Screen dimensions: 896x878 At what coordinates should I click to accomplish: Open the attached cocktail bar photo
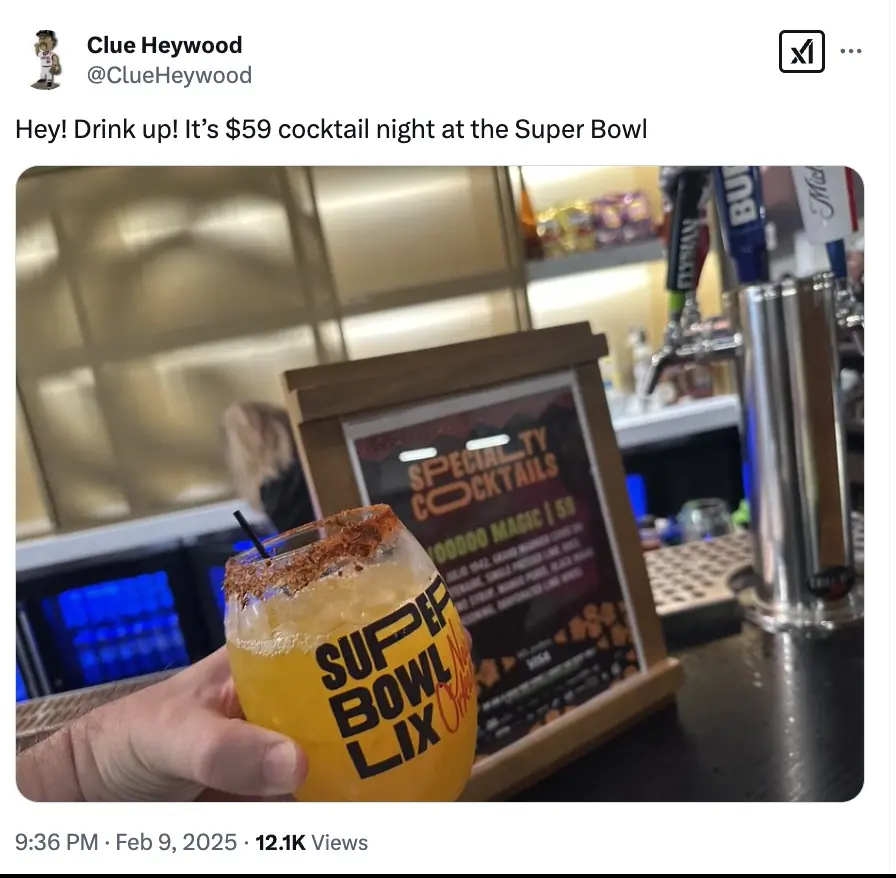439,484
